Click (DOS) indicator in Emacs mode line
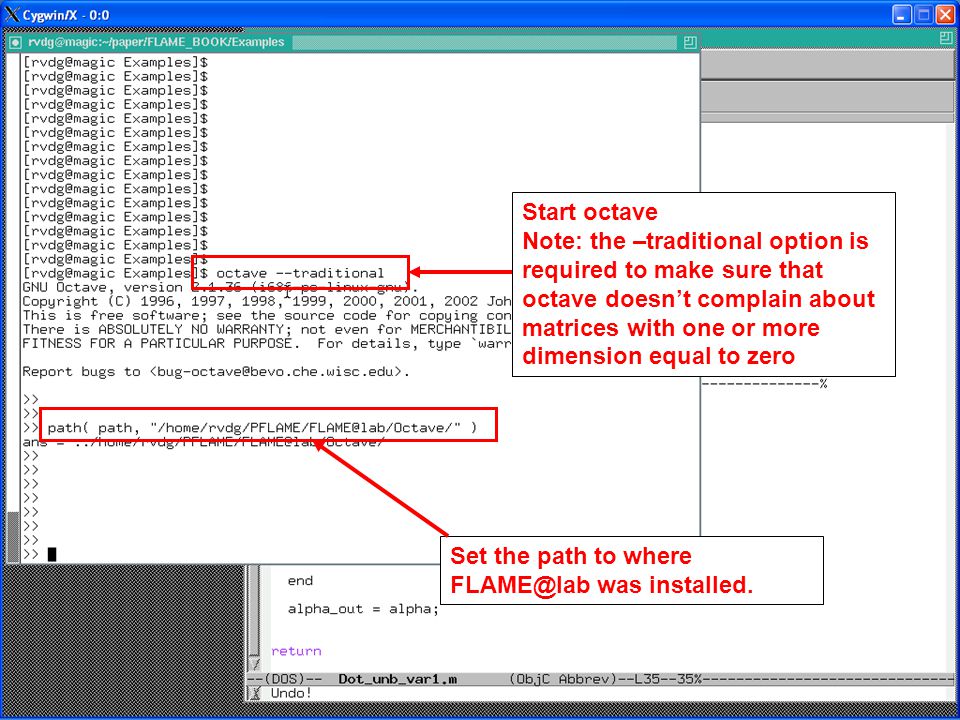 pyautogui.click(x=283, y=679)
